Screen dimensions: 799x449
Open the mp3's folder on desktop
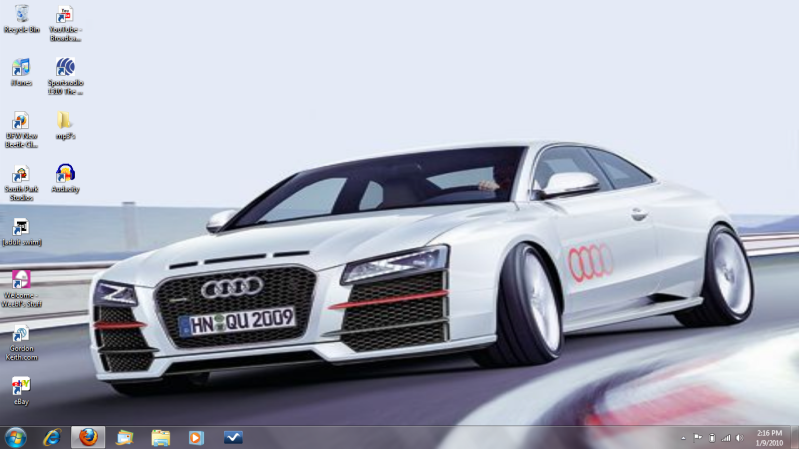(x=65, y=125)
